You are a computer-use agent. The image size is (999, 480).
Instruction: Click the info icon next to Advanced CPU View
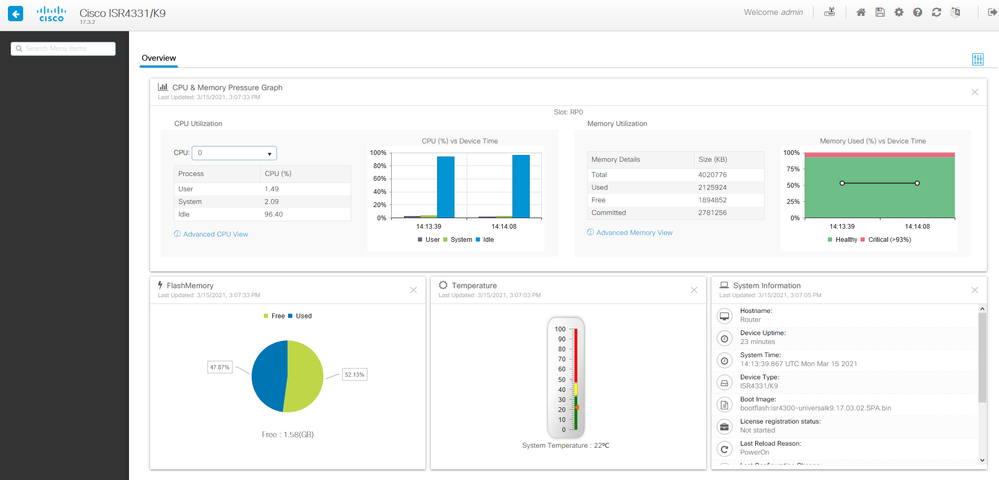pyautogui.click(x=177, y=234)
